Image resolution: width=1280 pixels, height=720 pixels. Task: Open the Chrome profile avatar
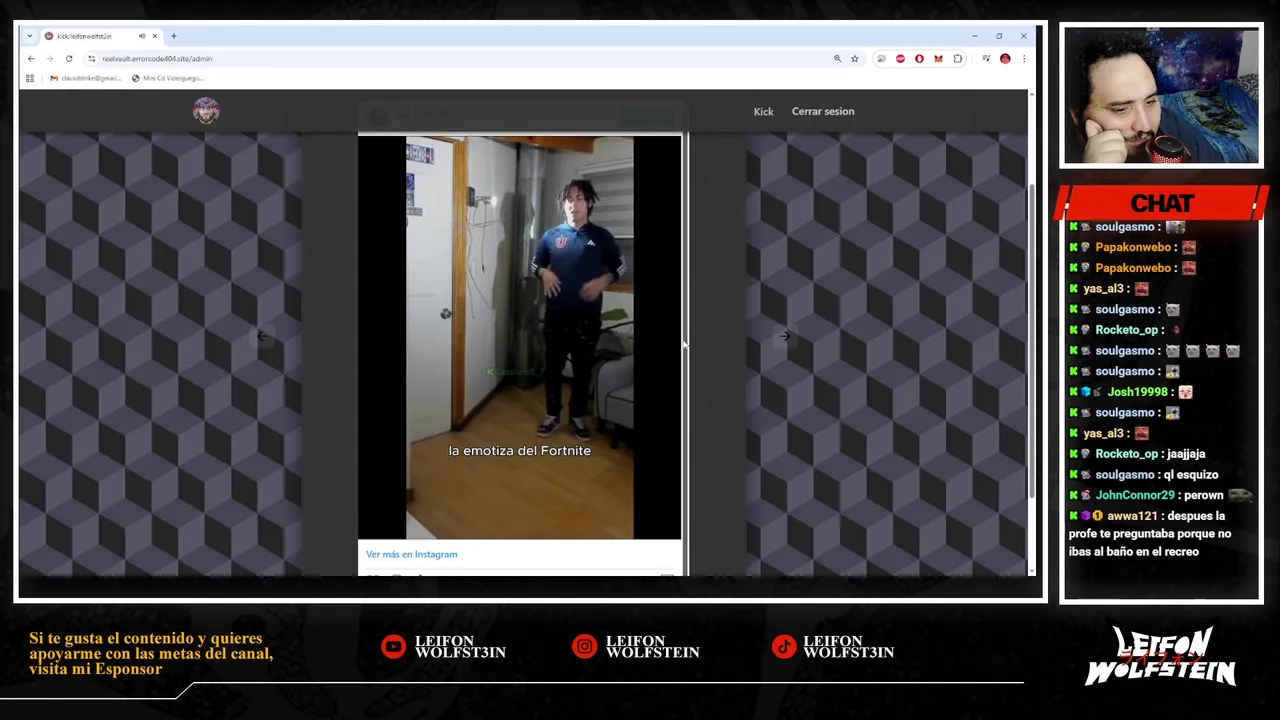pos(1005,59)
